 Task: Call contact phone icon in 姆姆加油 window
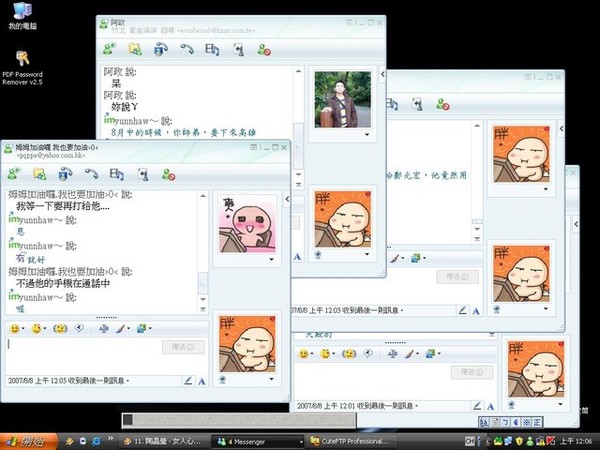tap(91, 174)
